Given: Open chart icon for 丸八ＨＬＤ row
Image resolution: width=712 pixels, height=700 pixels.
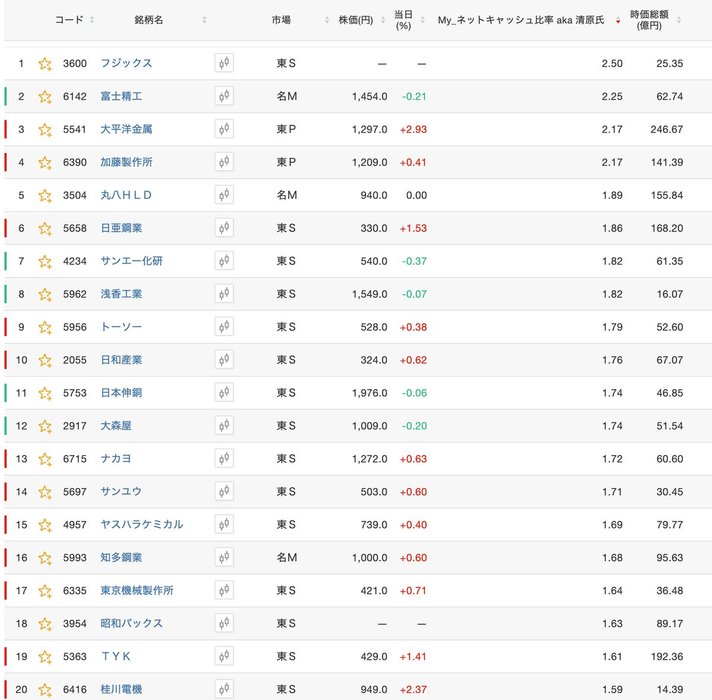Looking at the screenshot, I should (224, 195).
